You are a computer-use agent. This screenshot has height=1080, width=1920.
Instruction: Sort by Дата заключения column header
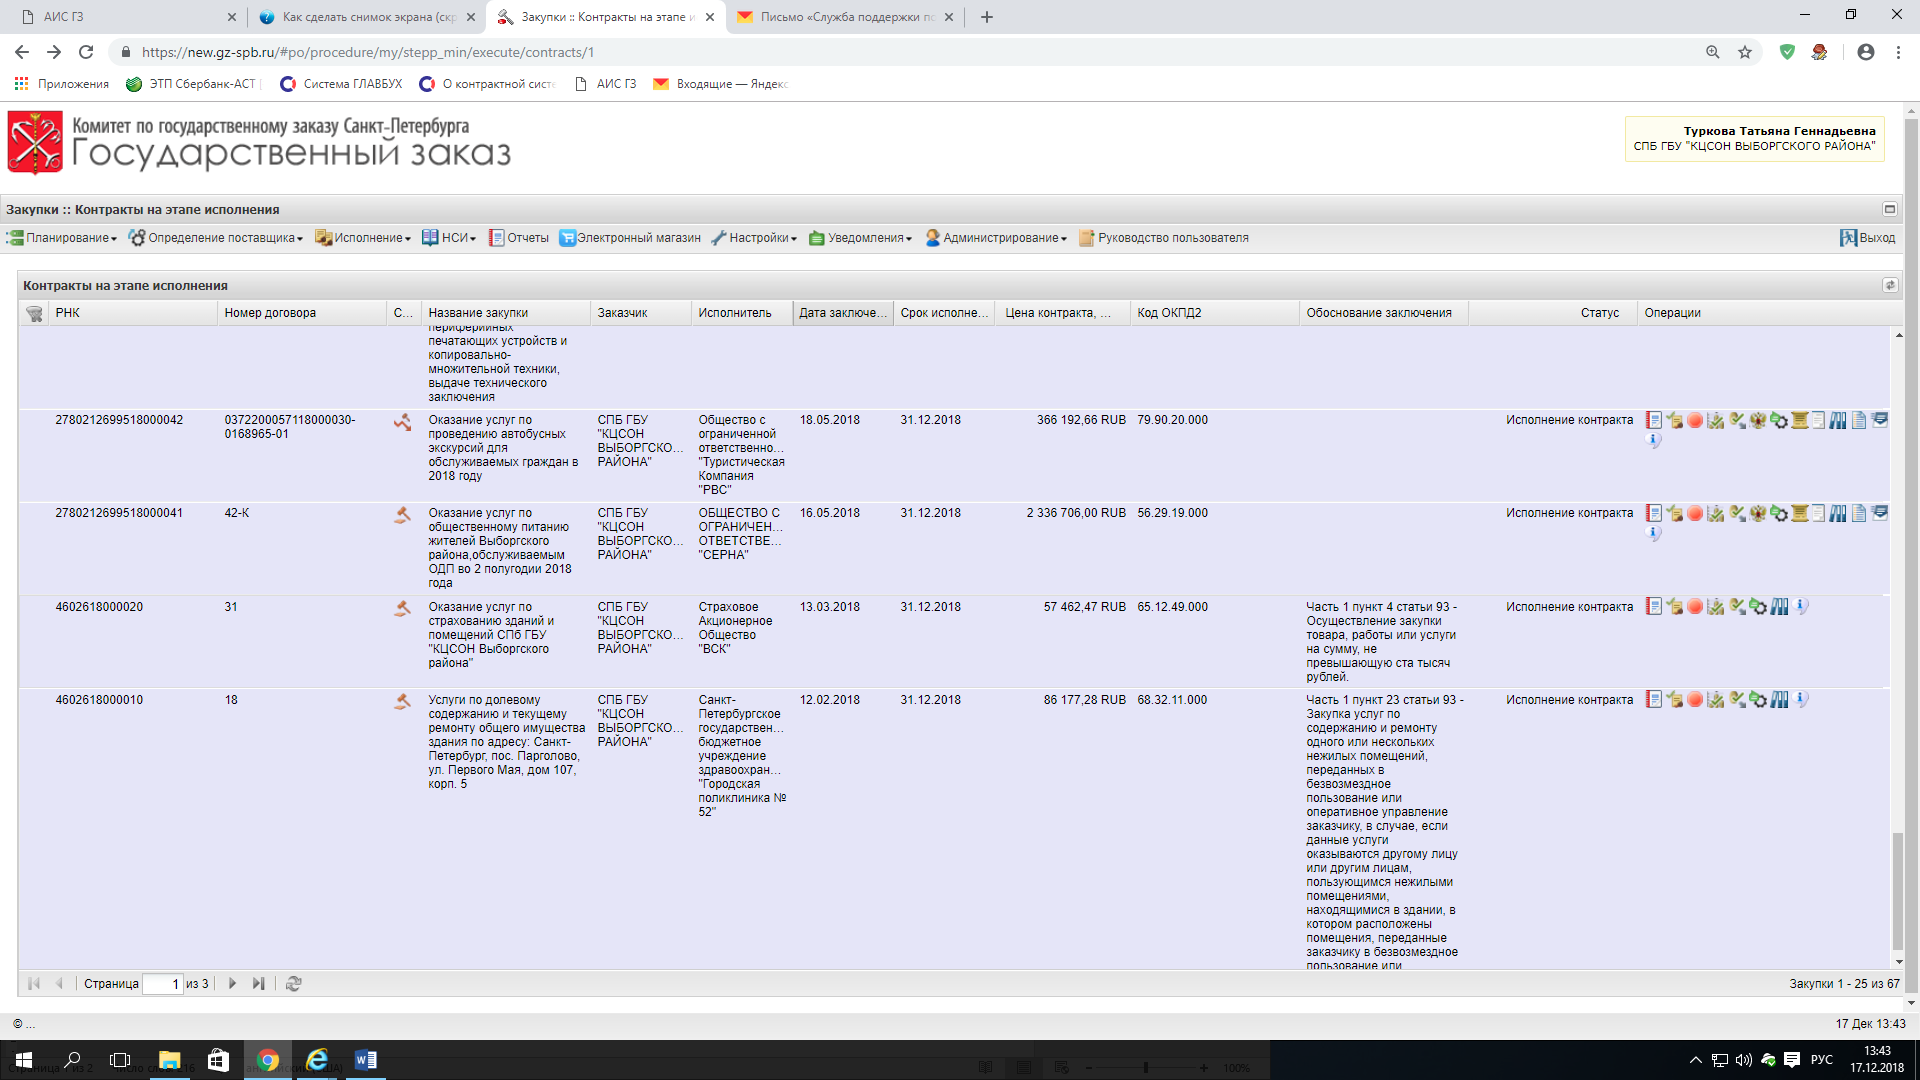pos(842,313)
